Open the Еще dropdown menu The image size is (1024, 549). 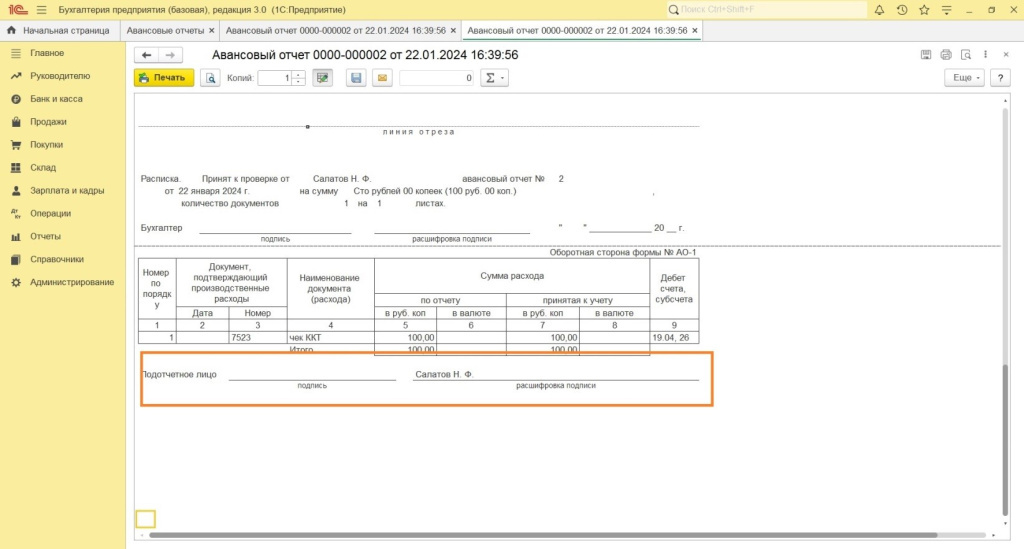tap(964, 78)
